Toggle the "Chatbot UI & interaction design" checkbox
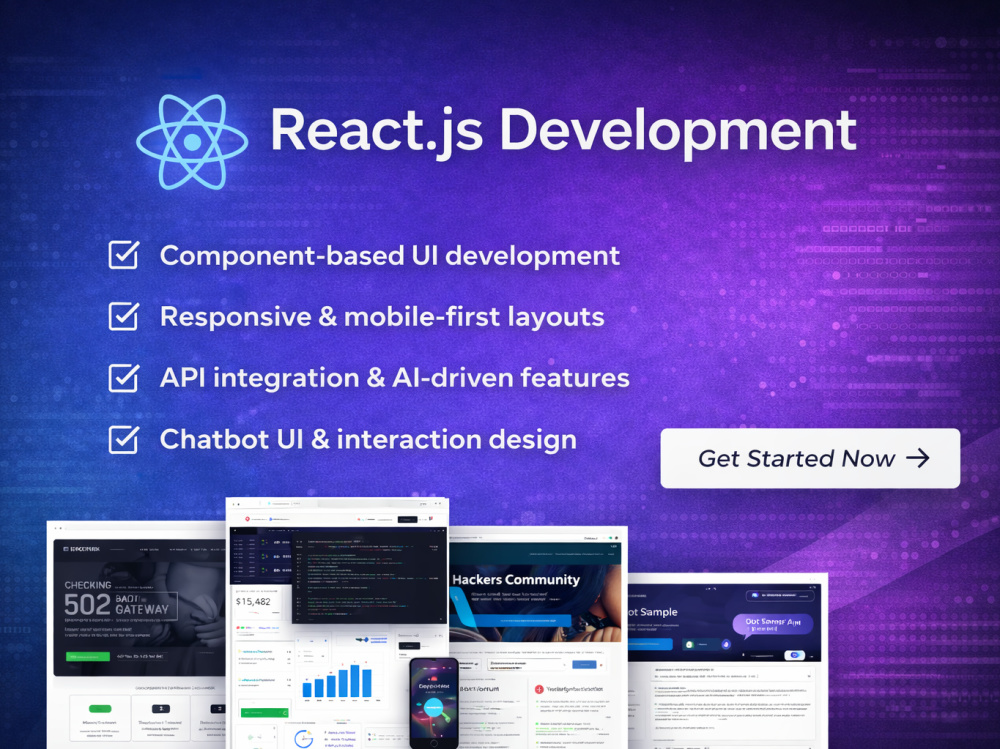The image size is (1000, 749). [x=124, y=439]
